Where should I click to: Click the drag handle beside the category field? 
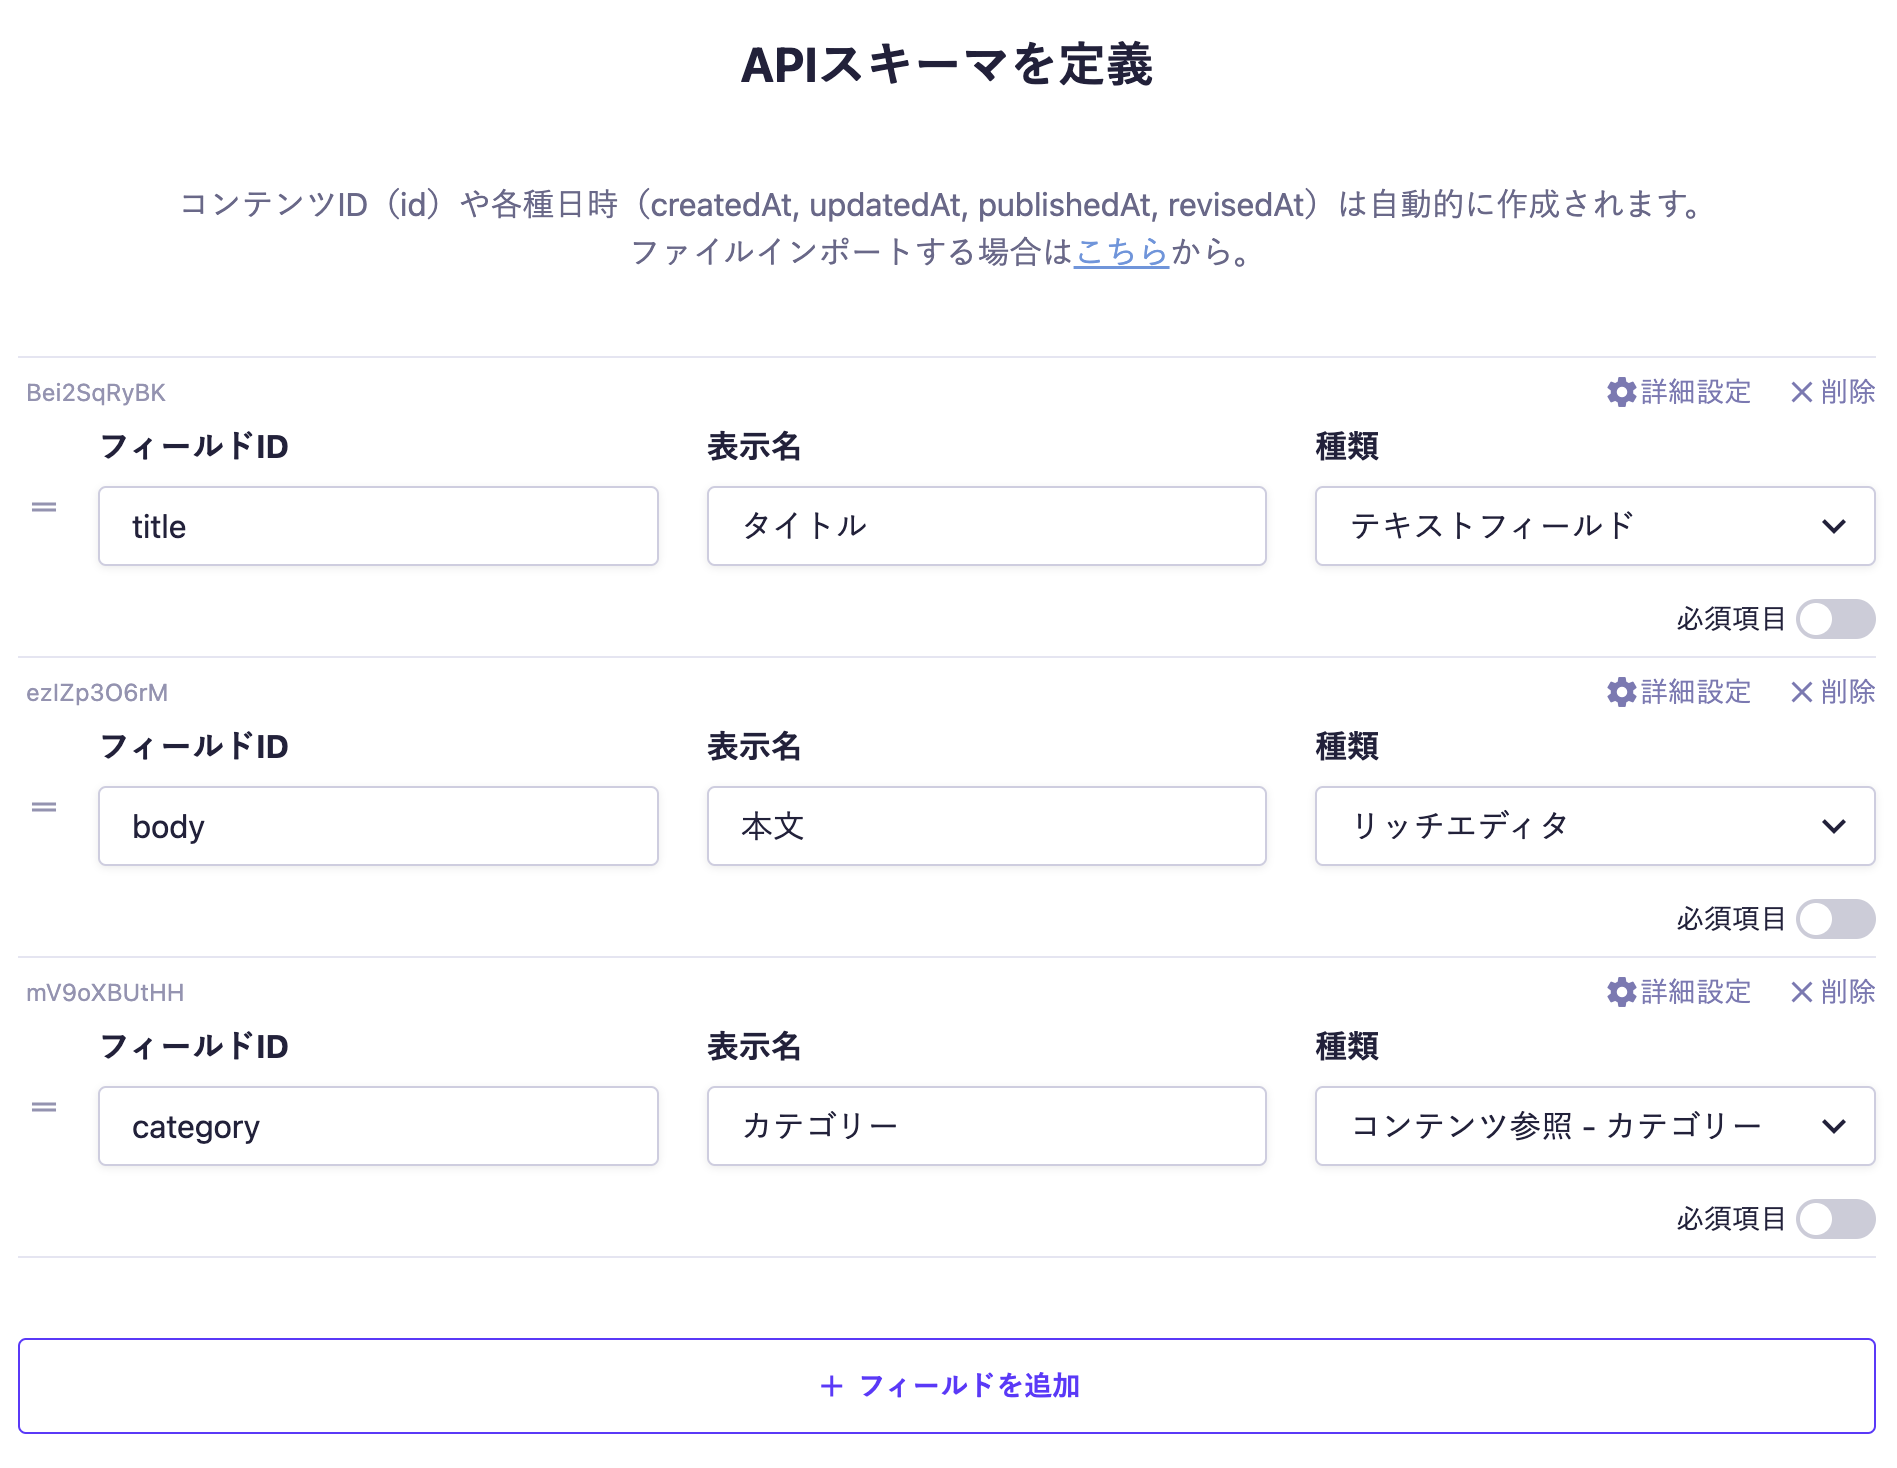click(x=44, y=1106)
